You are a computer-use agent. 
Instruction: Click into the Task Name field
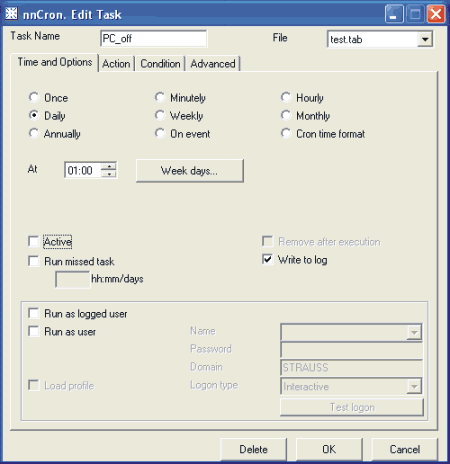153,39
